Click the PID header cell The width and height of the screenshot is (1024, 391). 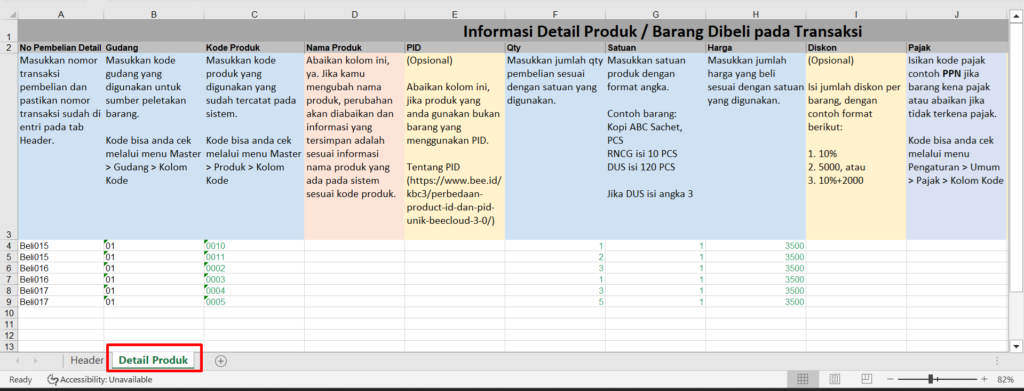(455, 48)
